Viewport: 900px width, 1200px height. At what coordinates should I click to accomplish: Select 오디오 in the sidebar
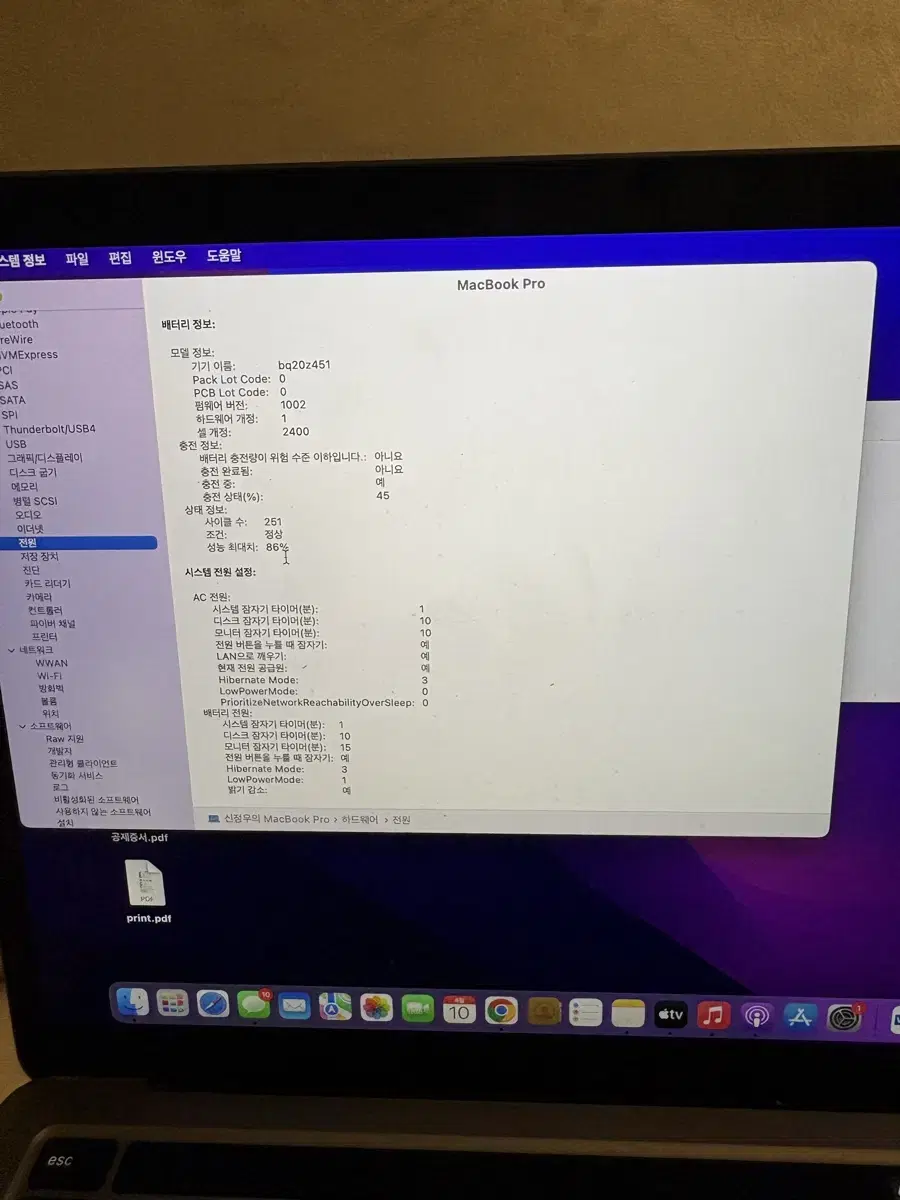(x=27, y=515)
